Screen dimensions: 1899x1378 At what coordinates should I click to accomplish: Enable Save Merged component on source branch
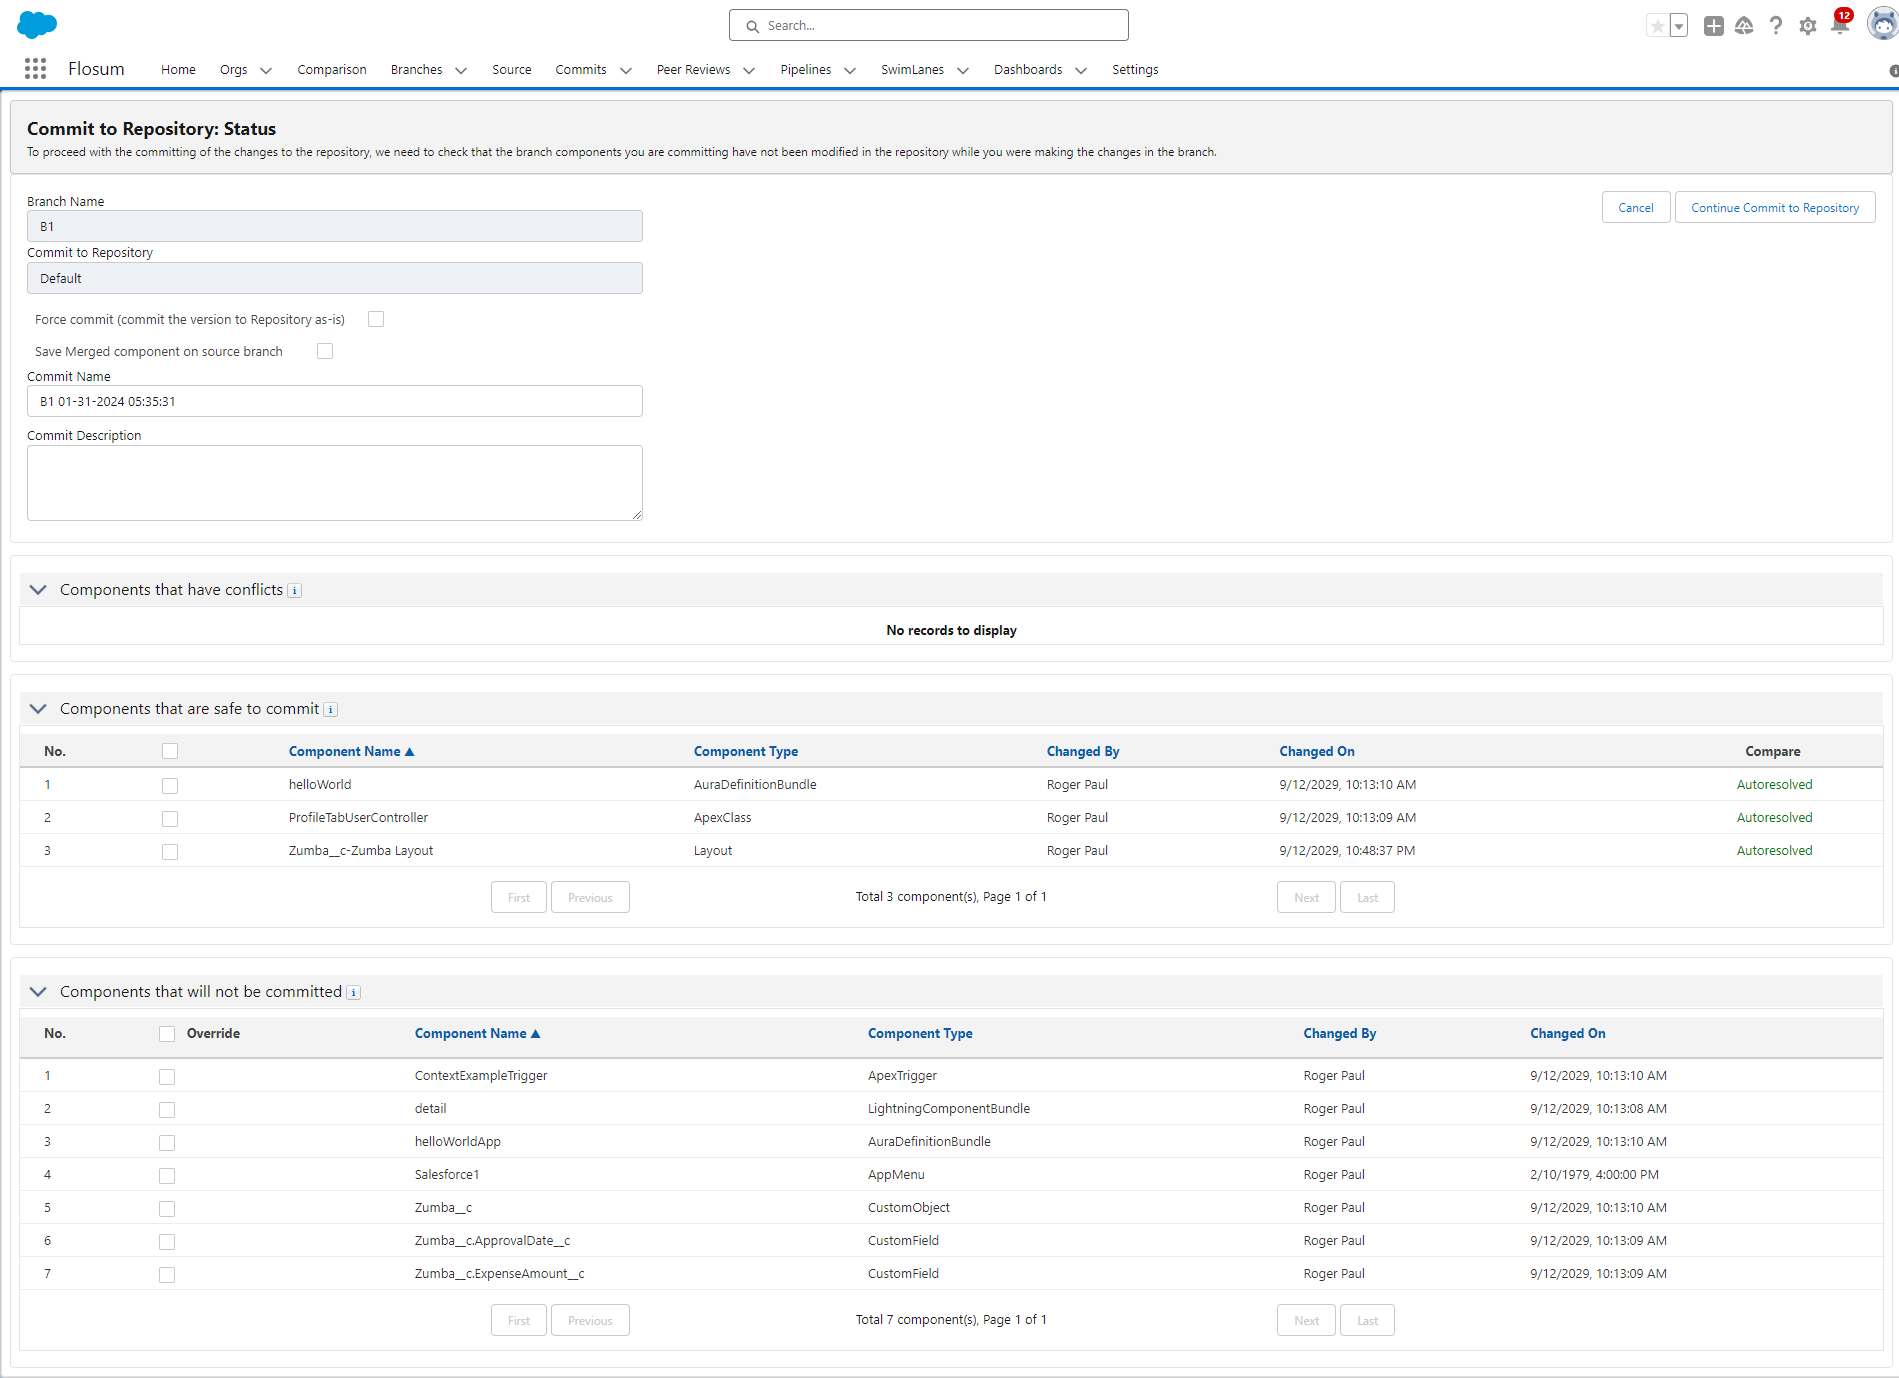pyautogui.click(x=325, y=351)
